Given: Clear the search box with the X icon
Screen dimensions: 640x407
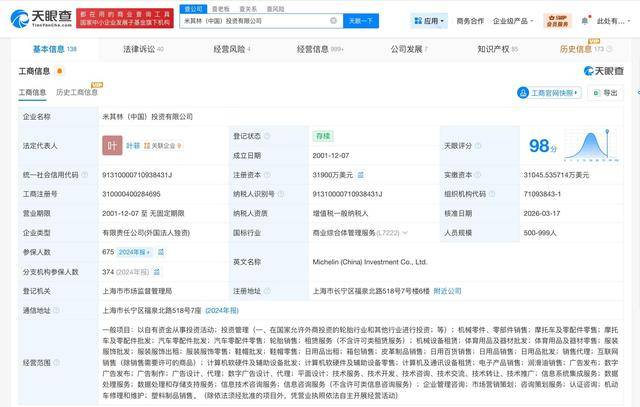Looking at the screenshot, I should tap(333, 20).
